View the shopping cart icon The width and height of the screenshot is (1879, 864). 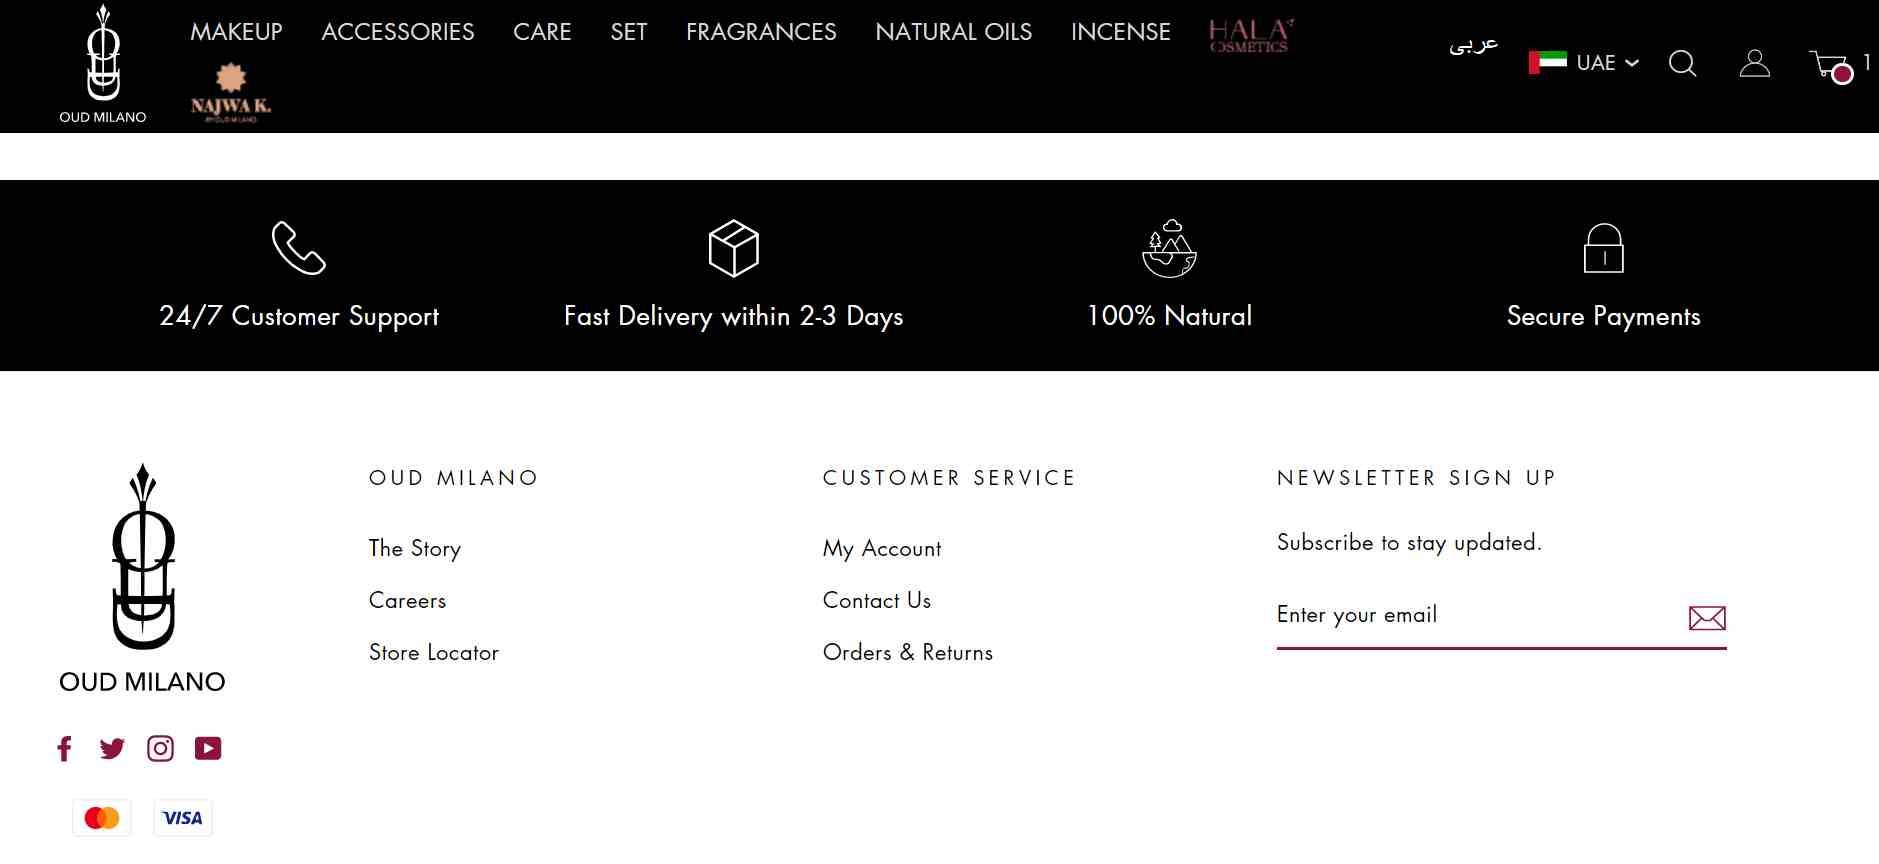pos(1832,66)
